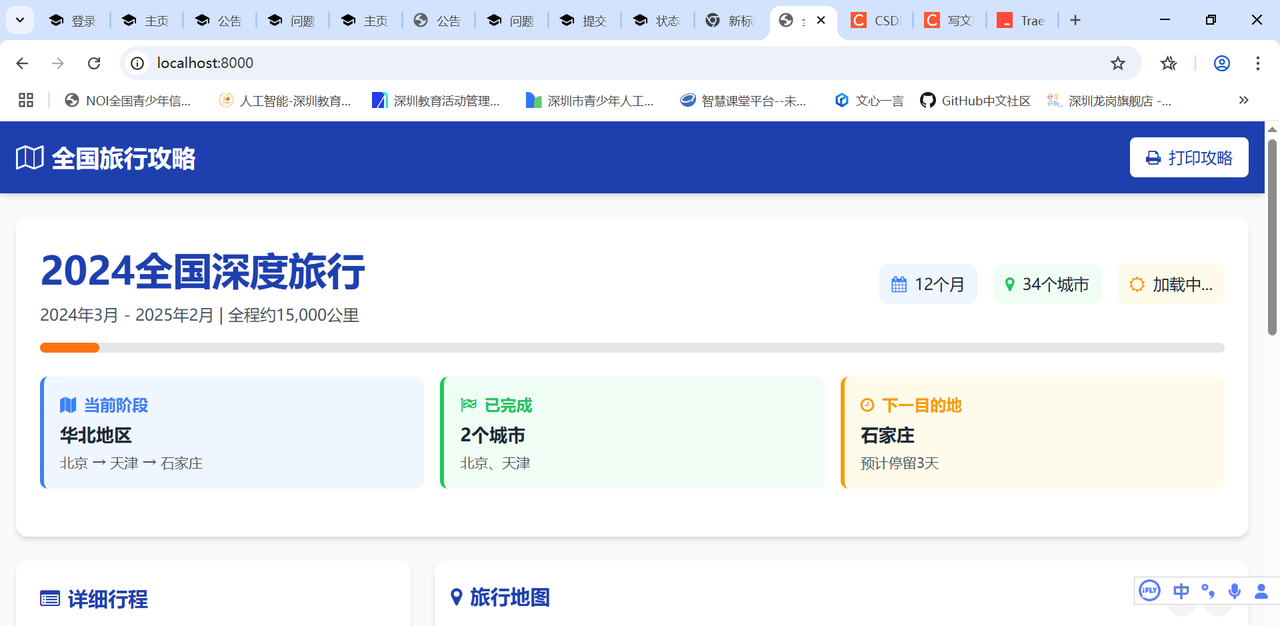The image size is (1280, 626).
Task: Toggle punctuation mode on the input toolbar
Action: tap(1208, 591)
